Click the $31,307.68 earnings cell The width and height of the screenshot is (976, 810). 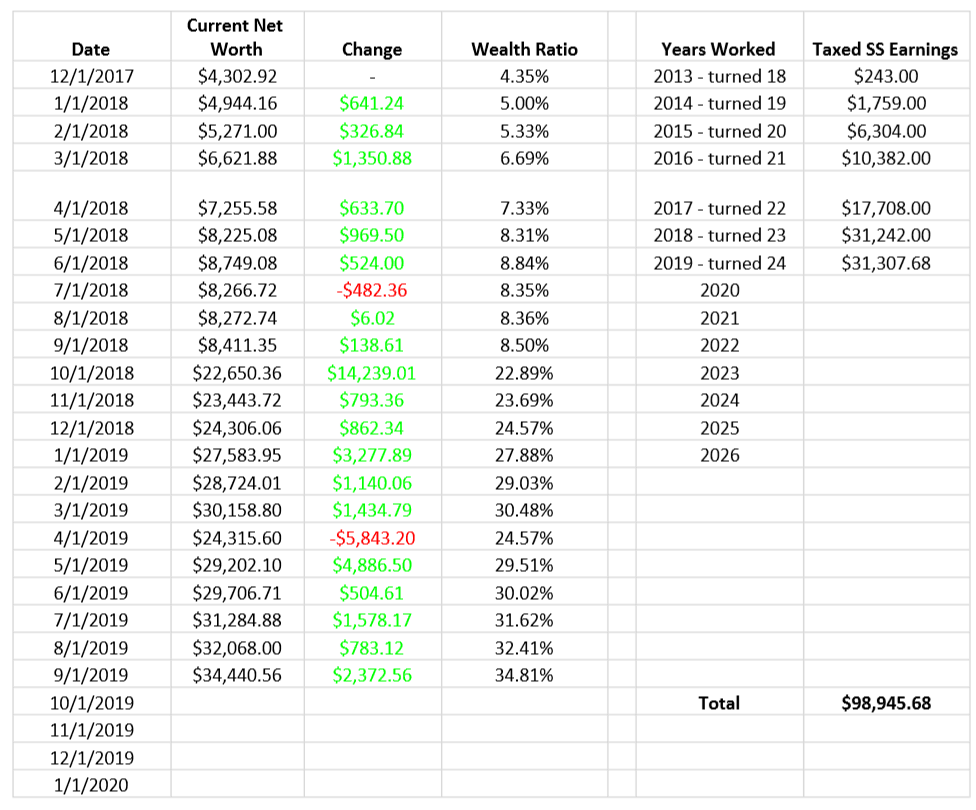pos(885,263)
